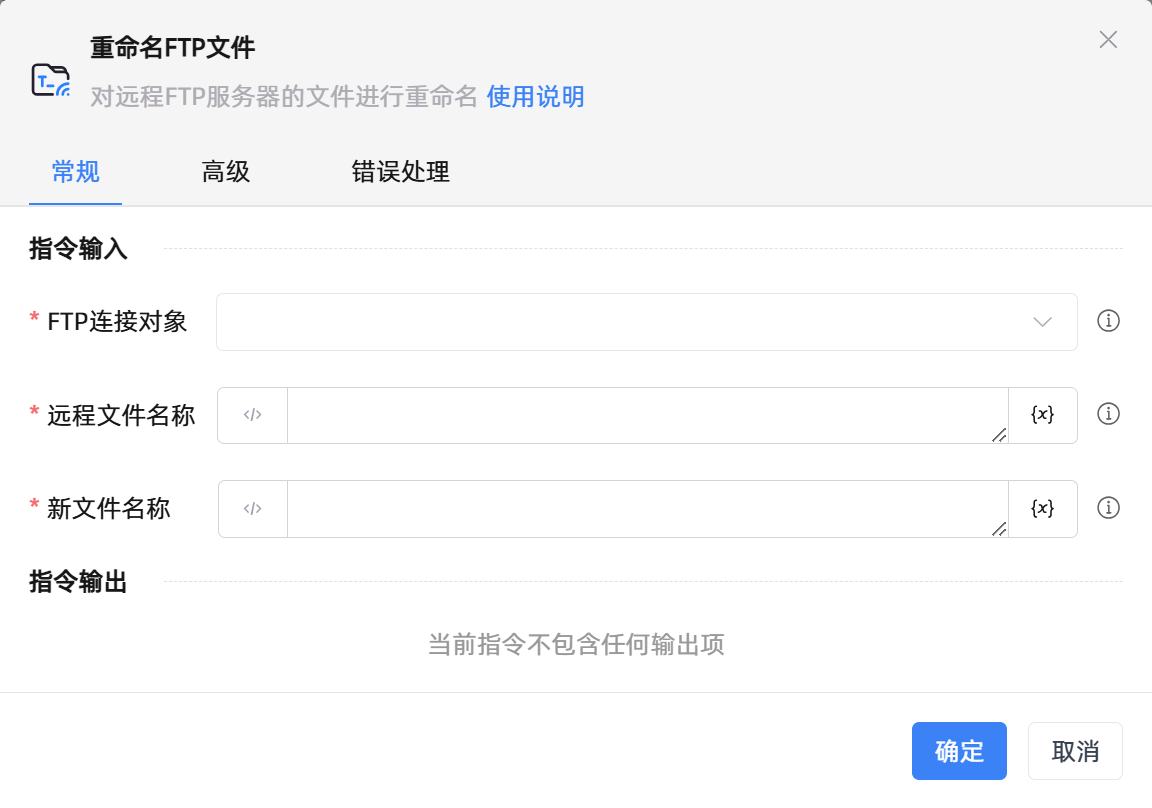Open the FTP连接对象 dropdown
1152x808 pixels.
(647, 322)
